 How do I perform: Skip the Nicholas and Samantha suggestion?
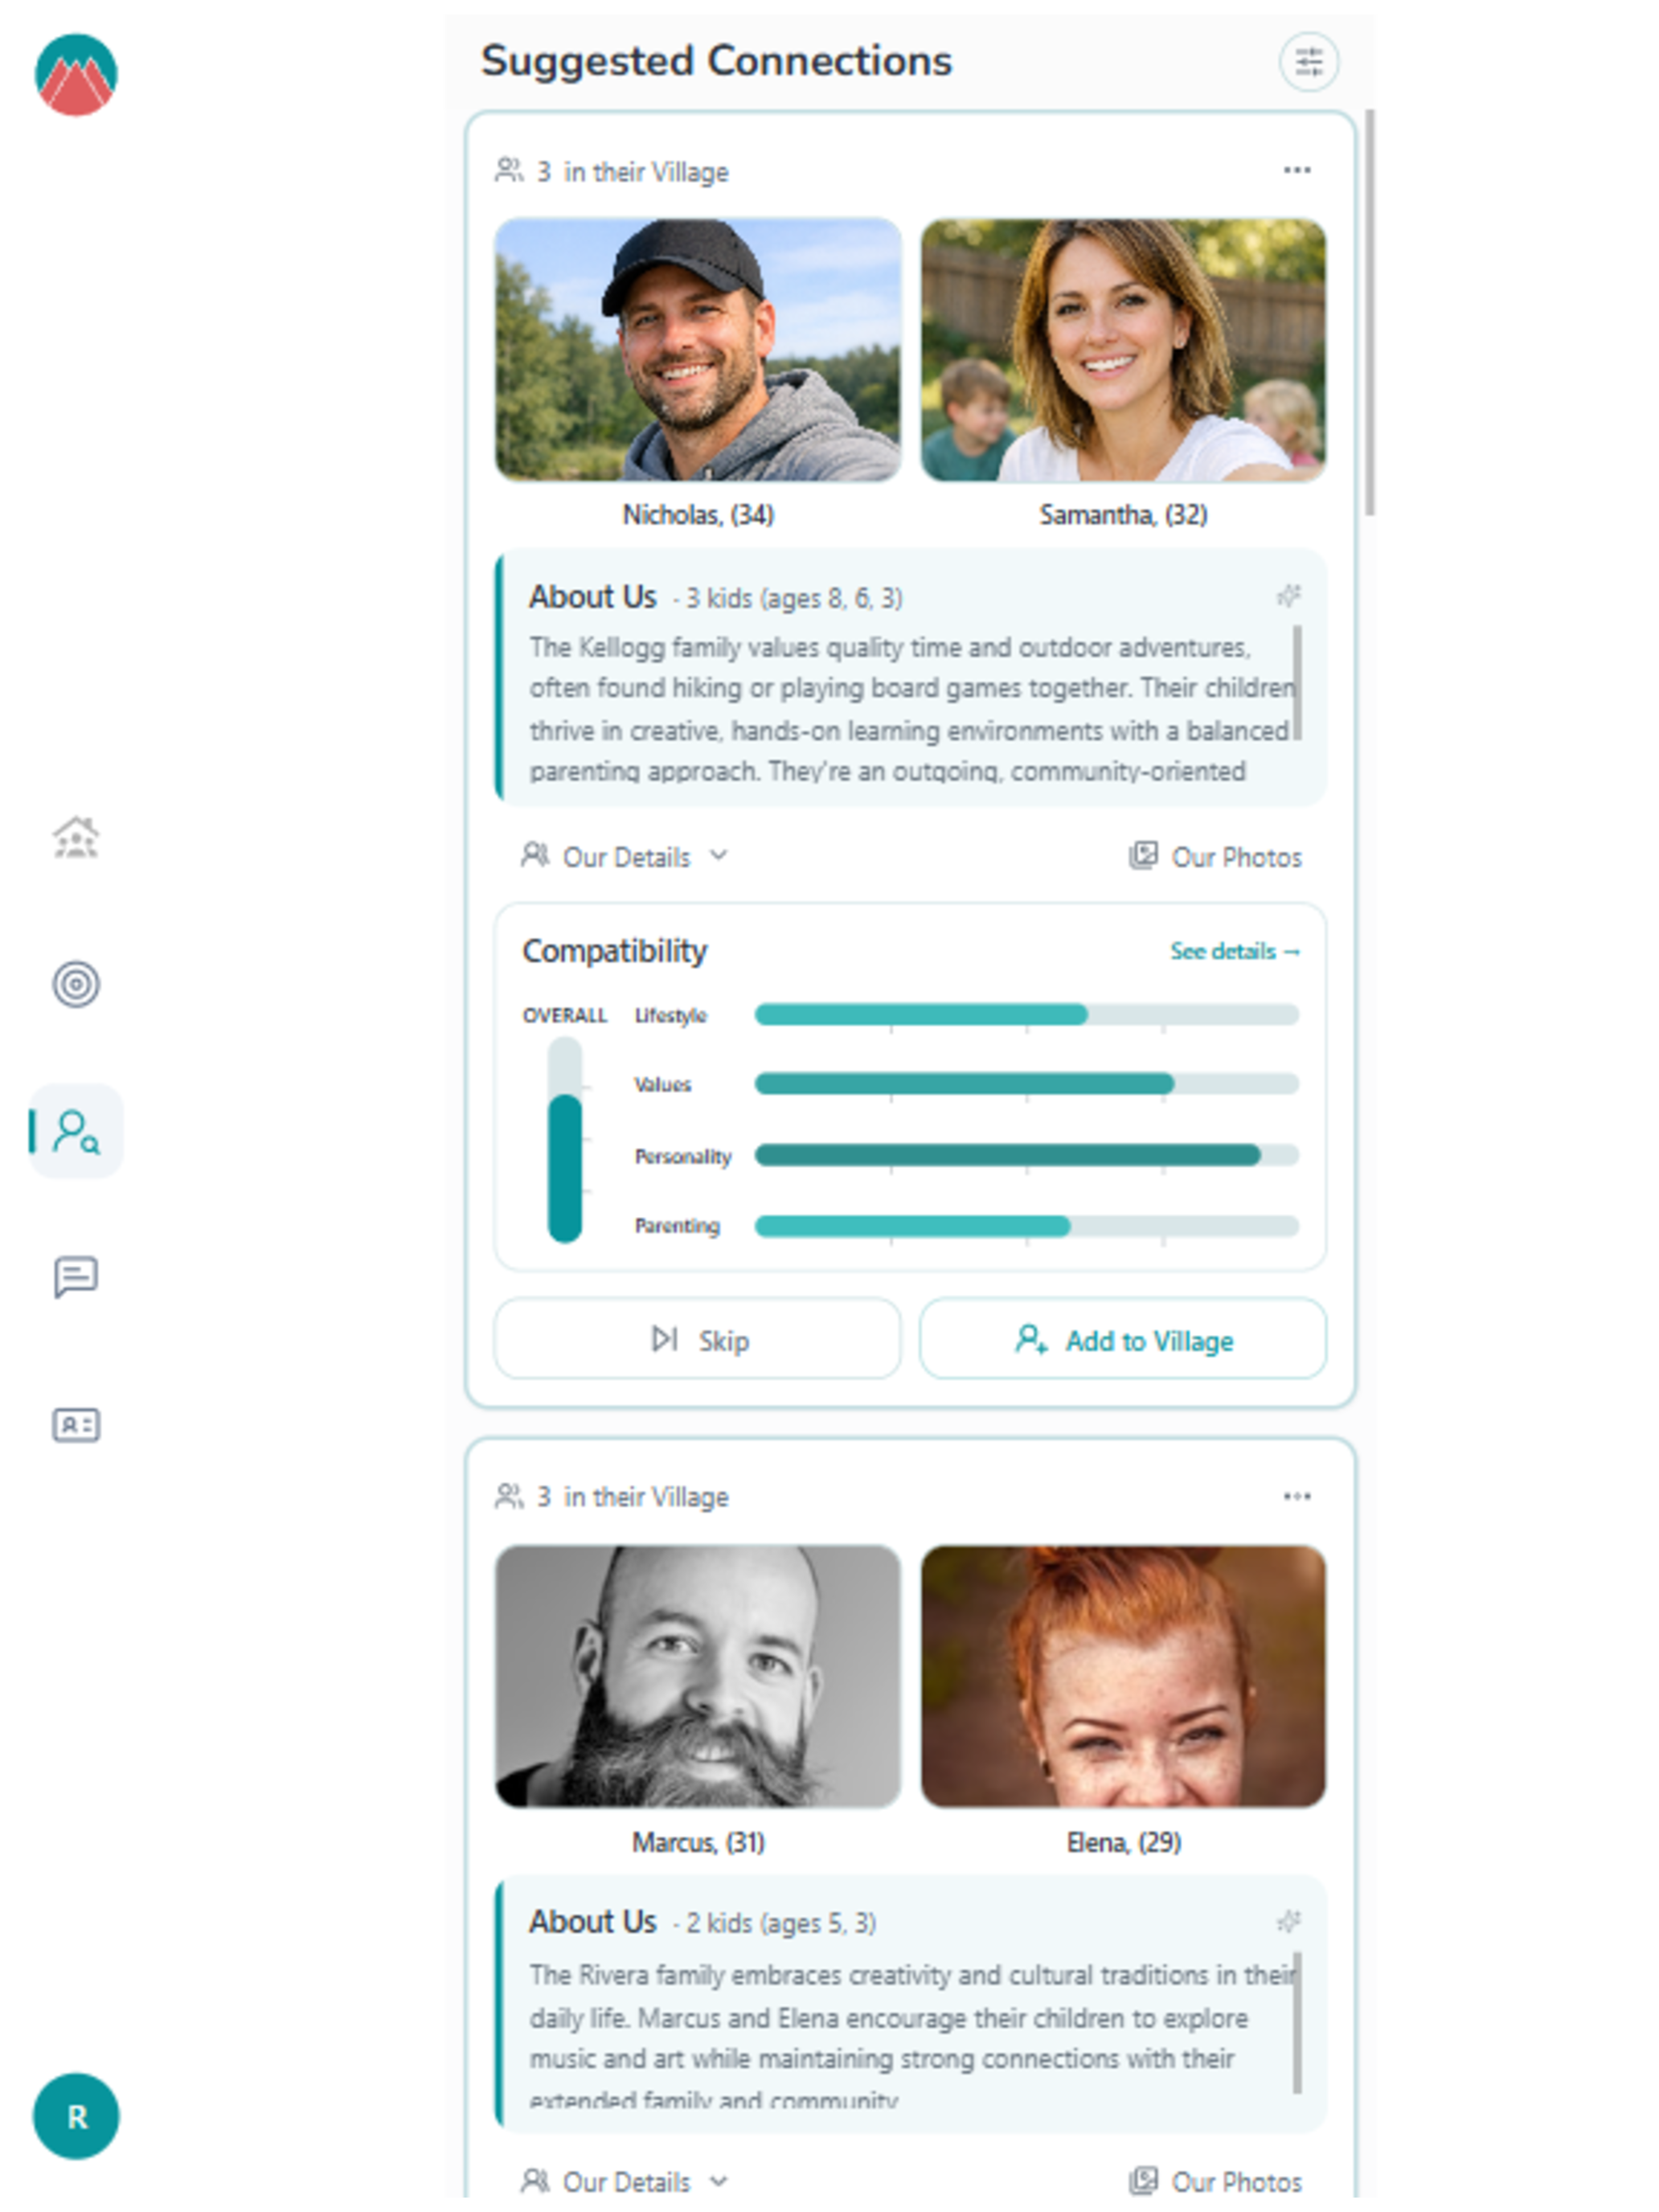(x=697, y=1339)
